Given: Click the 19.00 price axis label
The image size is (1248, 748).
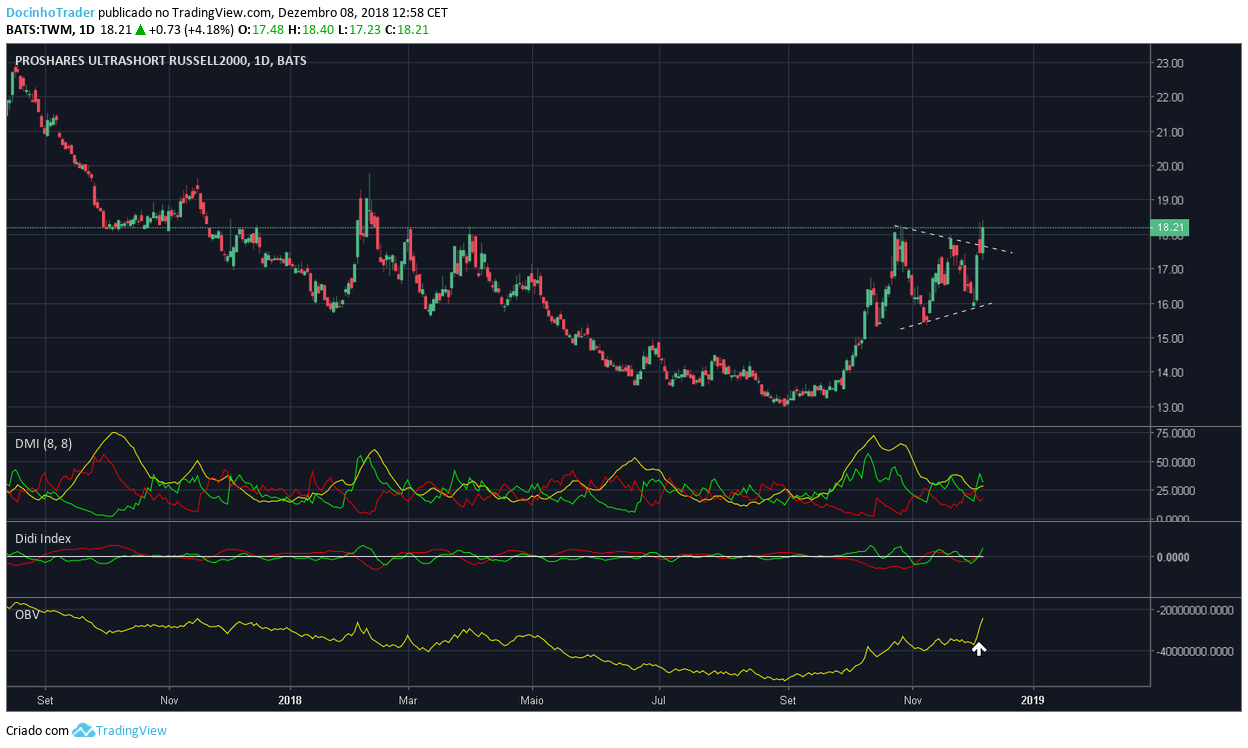Looking at the screenshot, I should click(1170, 201).
